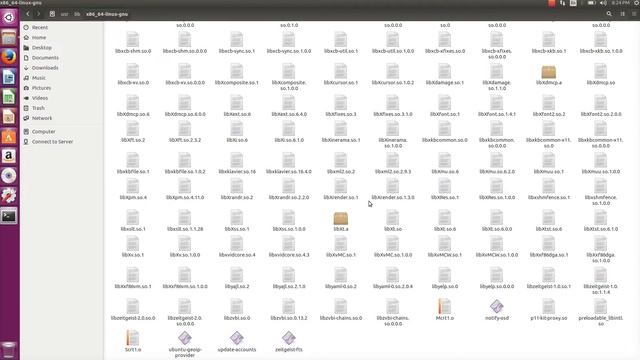Select the libxvidcore.so.4 file
The image size is (640, 360).
237,247
